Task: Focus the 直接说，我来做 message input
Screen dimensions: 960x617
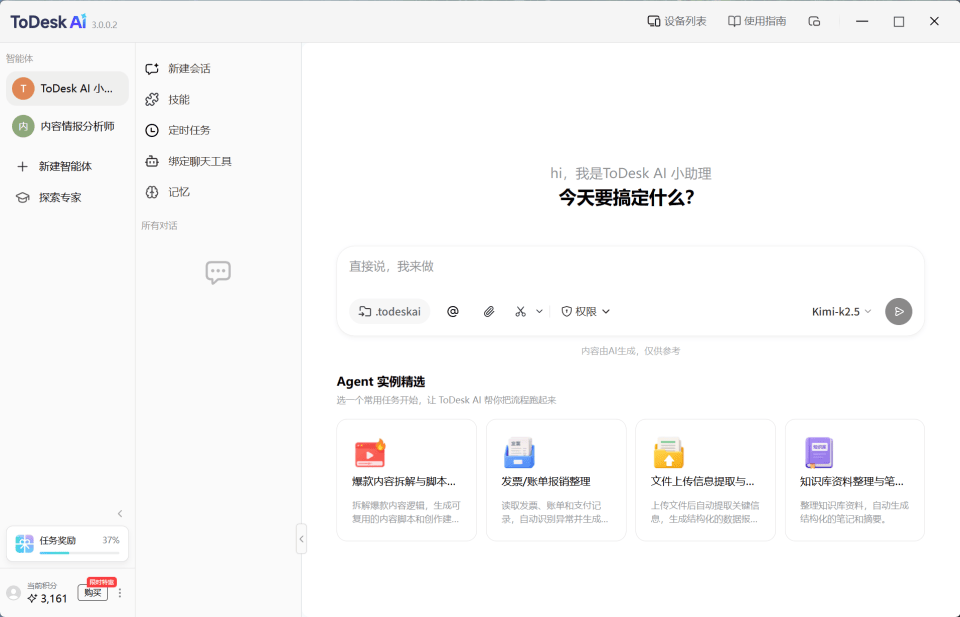Action: point(630,267)
